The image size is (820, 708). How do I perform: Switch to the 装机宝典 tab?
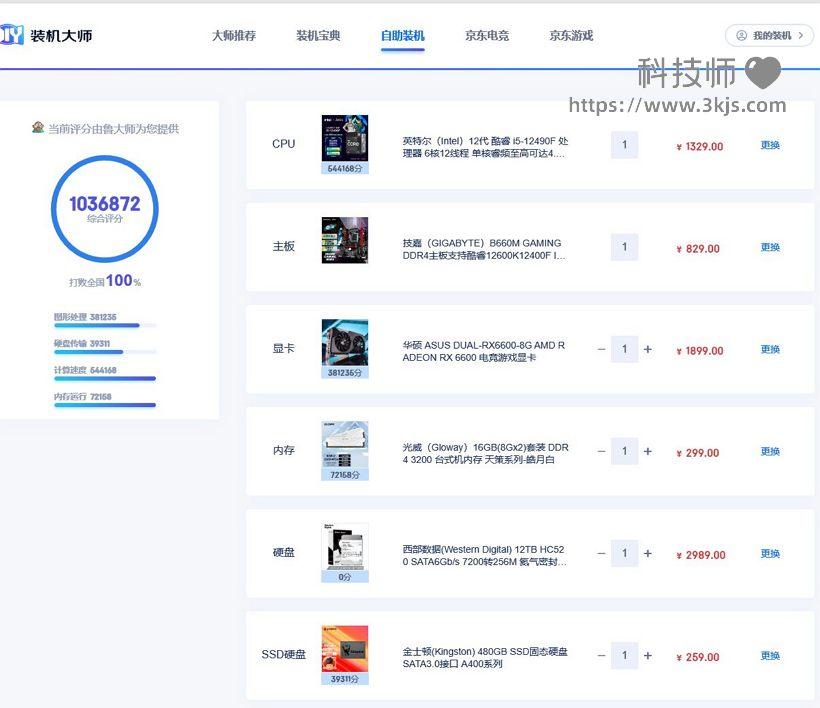318,36
